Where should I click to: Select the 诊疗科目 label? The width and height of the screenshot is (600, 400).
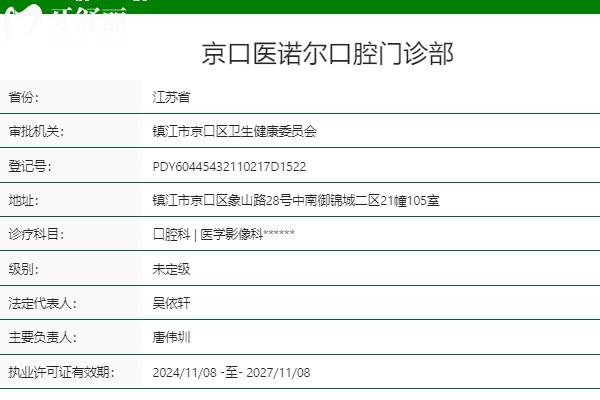(x=36, y=234)
